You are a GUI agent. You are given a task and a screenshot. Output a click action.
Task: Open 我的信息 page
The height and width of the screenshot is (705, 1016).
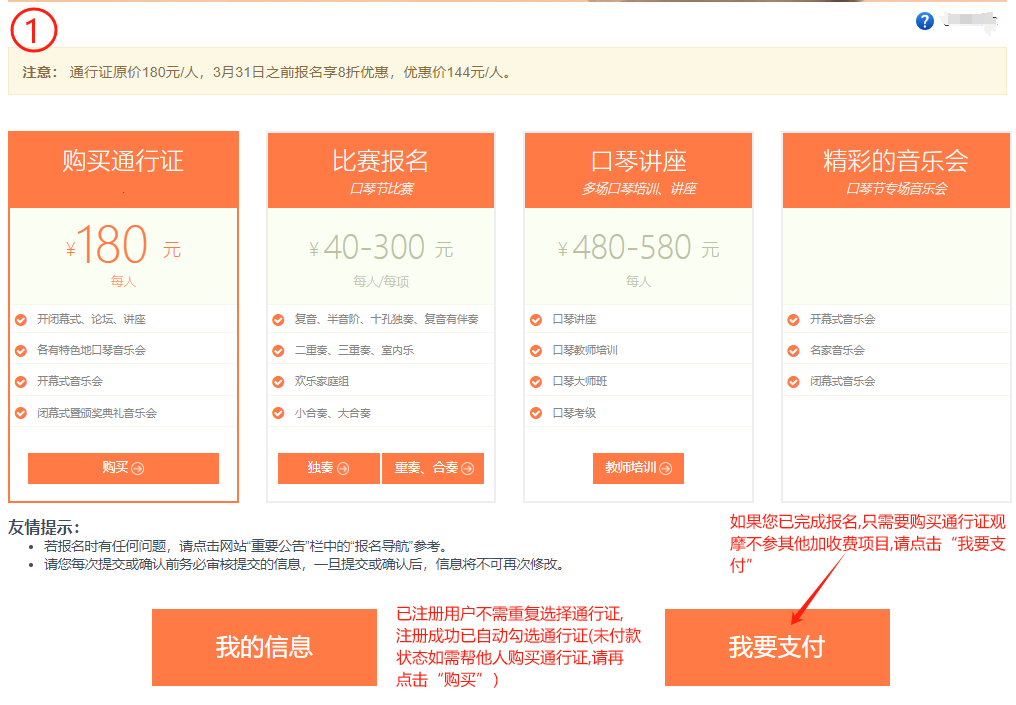tap(264, 647)
